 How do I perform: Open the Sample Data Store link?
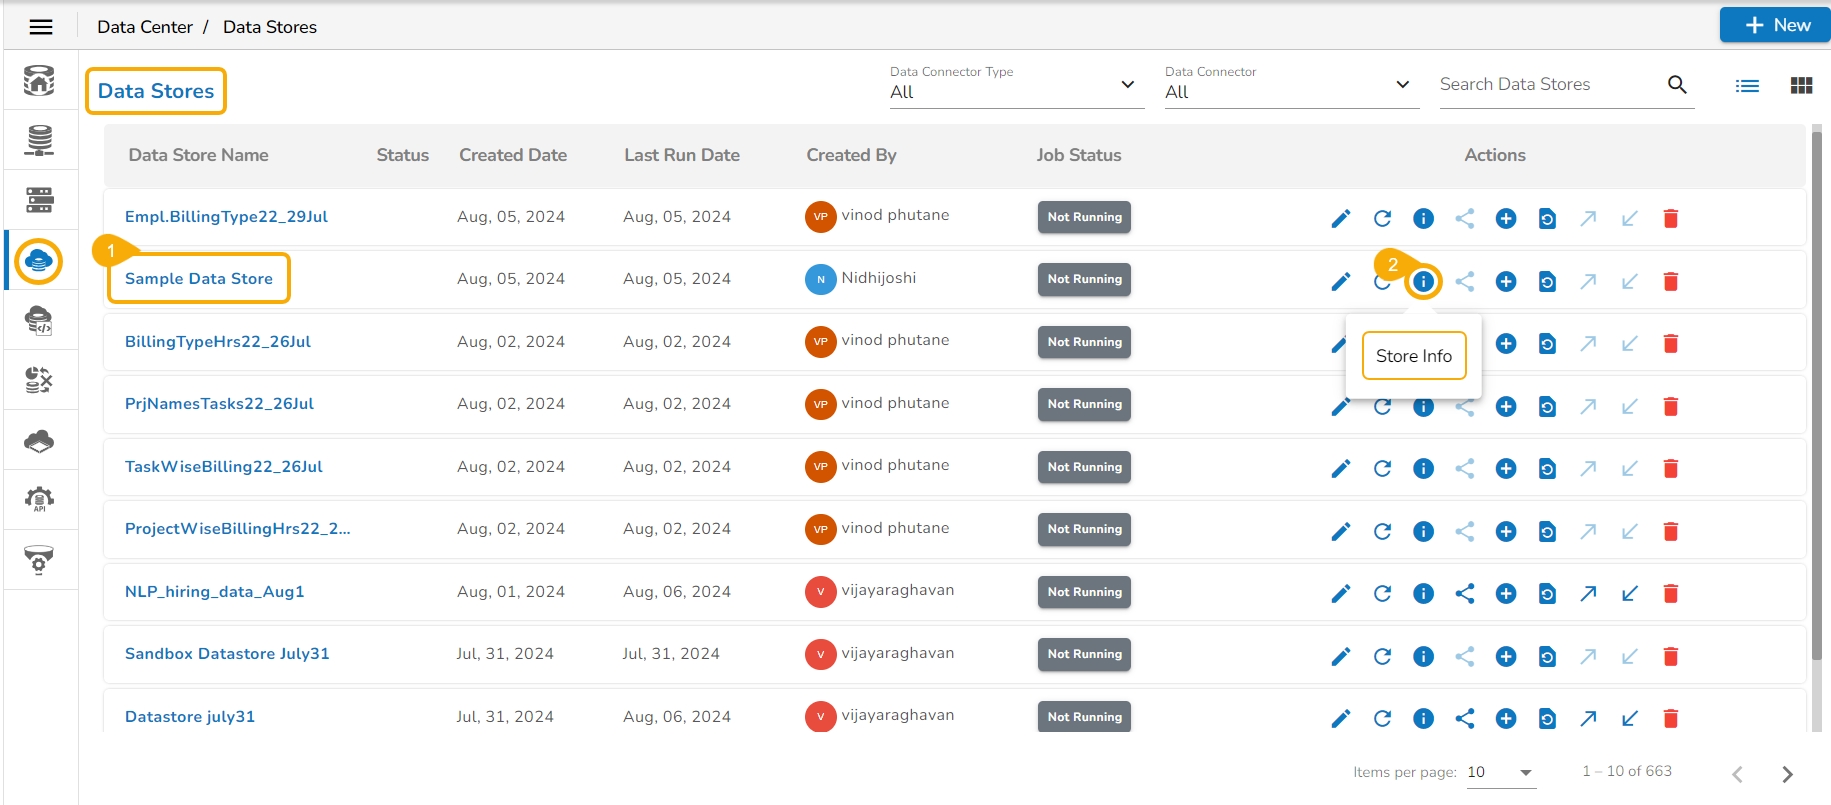pos(199,279)
